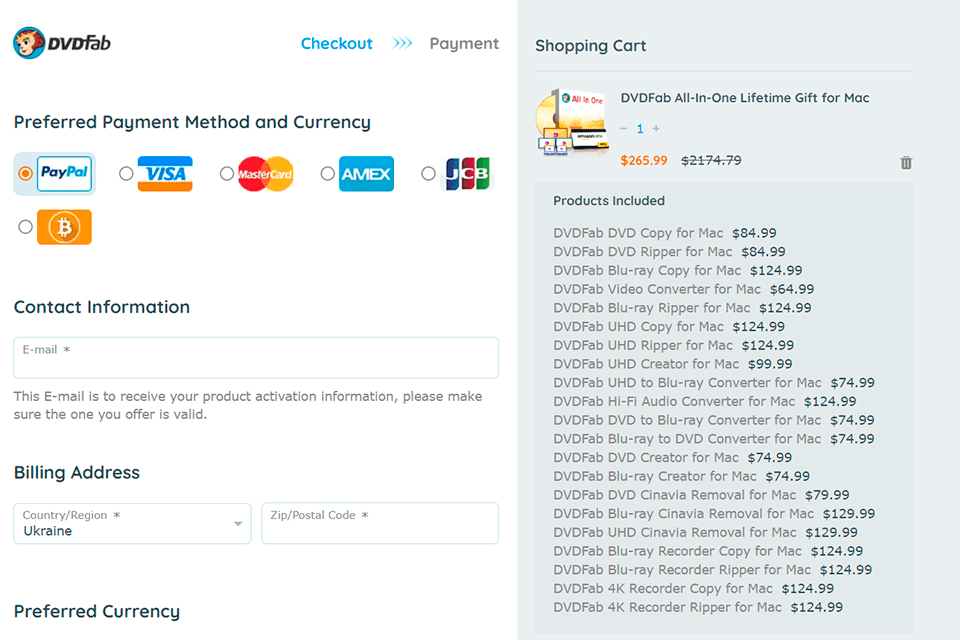This screenshot has height=640, width=960.
Task: Click the MasterCard logo icon
Action: pyautogui.click(x=266, y=174)
